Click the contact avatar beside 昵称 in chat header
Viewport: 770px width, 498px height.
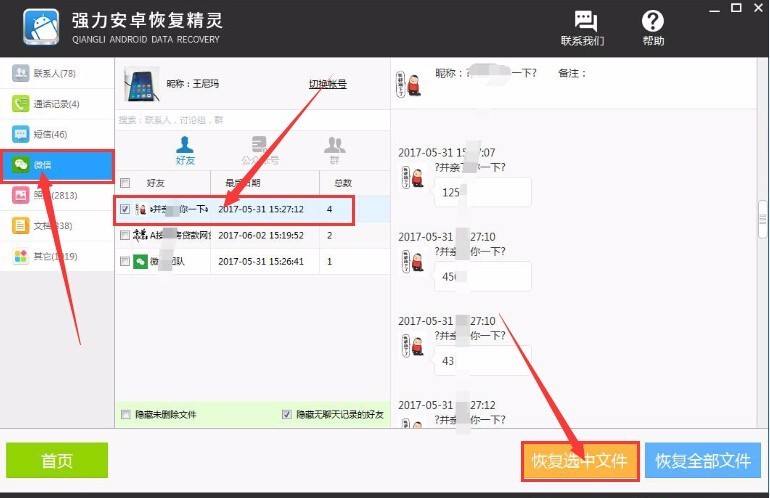[410, 84]
